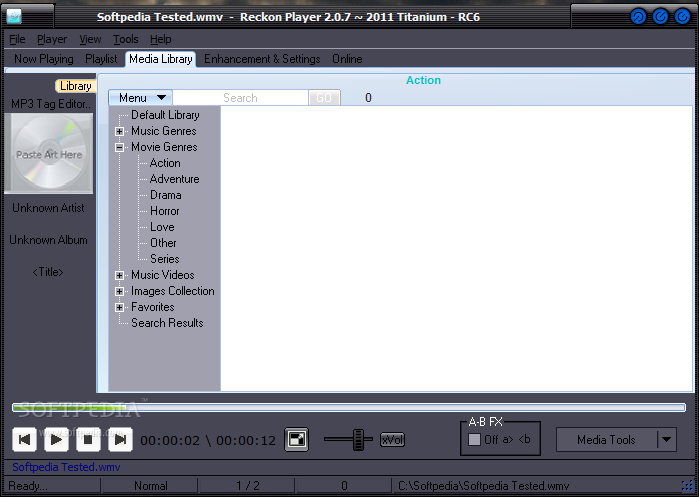
Task: Skip to the next track
Action: pos(120,439)
